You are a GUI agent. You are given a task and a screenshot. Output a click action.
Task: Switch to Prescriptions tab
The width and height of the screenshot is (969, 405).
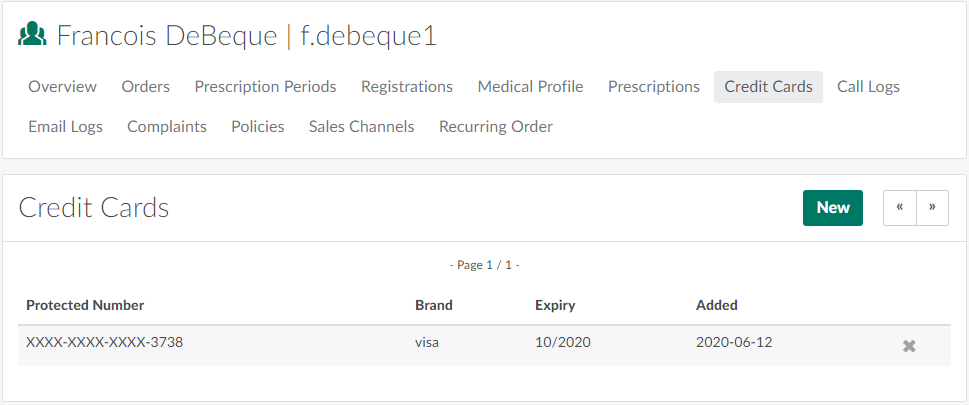tap(654, 87)
